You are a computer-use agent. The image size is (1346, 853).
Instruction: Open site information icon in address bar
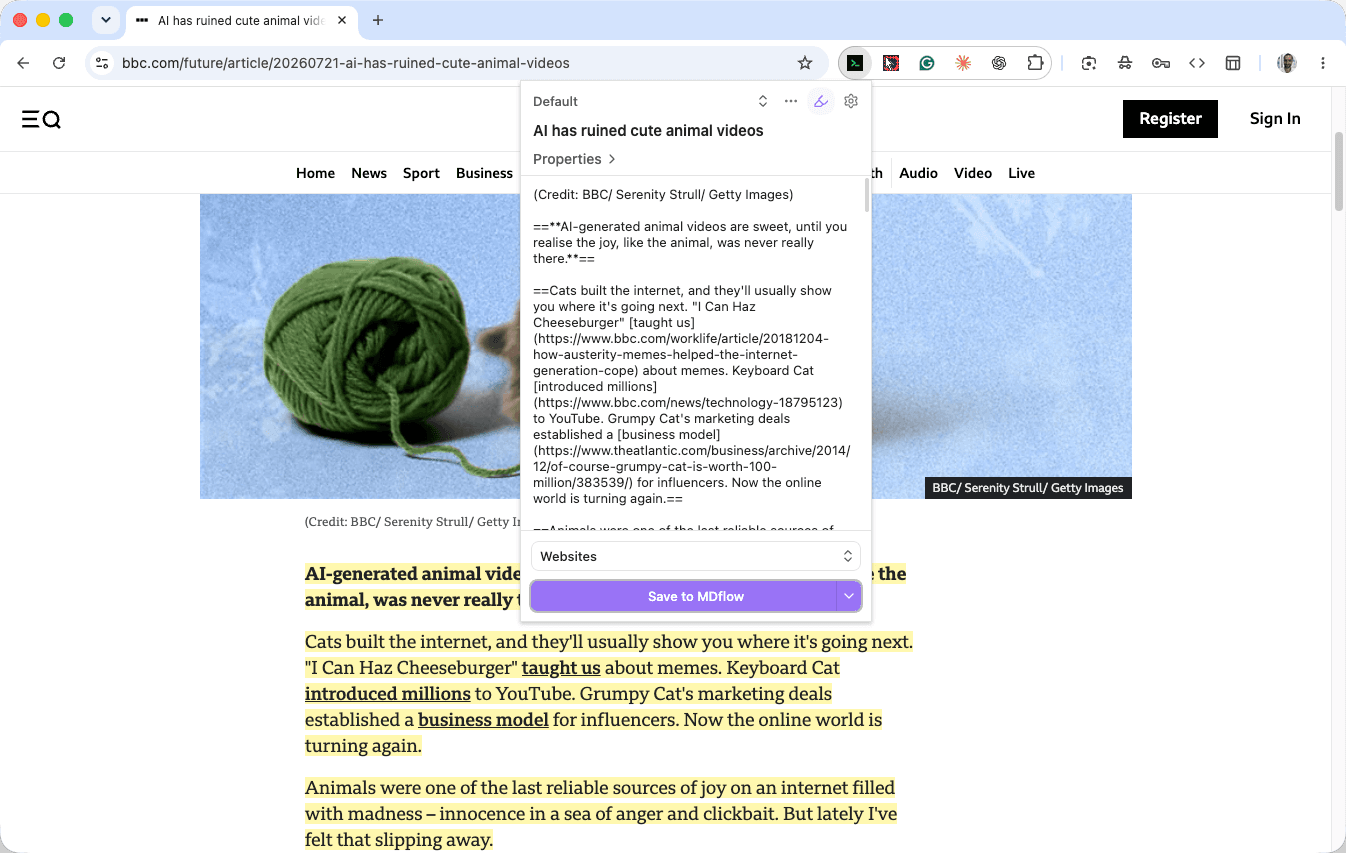[101, 63]
